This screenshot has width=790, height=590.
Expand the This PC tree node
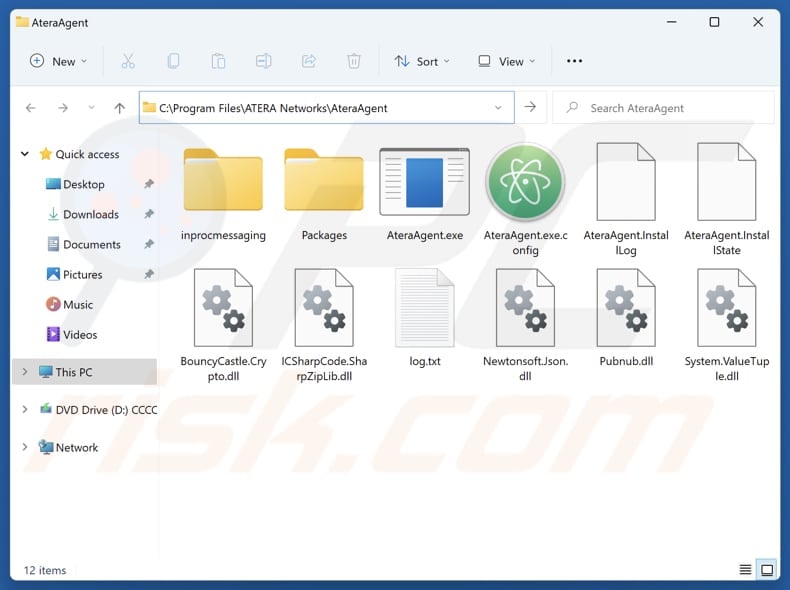coord(24,372)
